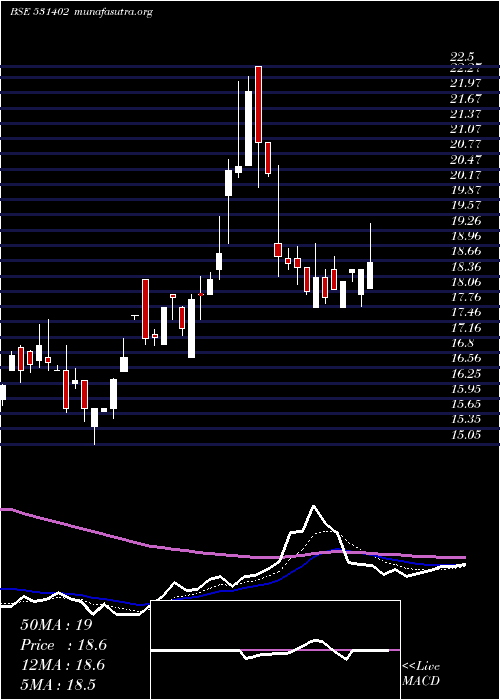The image size is (500, 700).
Task: Click the 19.57 price level label
Action: (466, 205)
